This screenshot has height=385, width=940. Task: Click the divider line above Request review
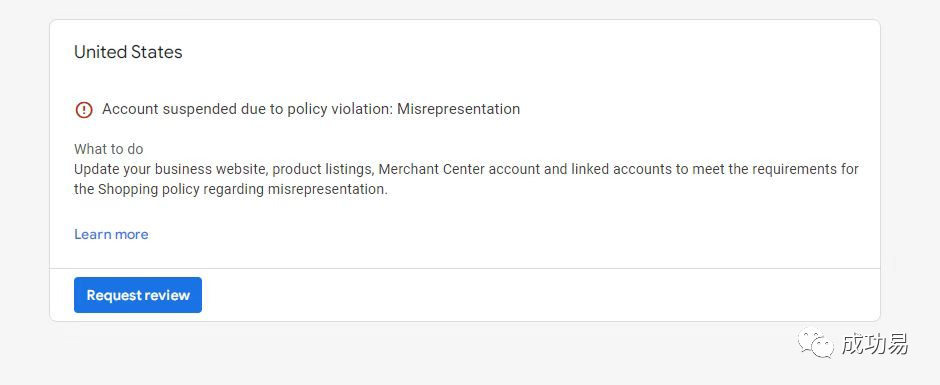(x=465, y=268)
